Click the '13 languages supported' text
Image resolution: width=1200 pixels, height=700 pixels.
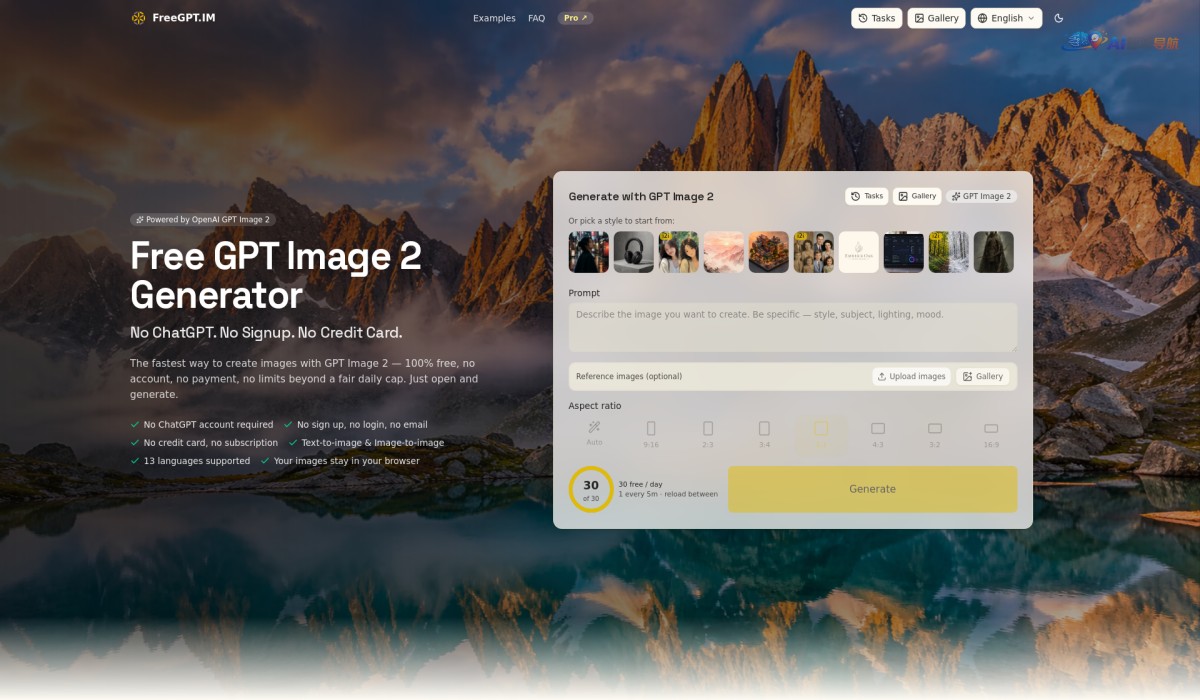pyautogui.click(x=197, y=461)
